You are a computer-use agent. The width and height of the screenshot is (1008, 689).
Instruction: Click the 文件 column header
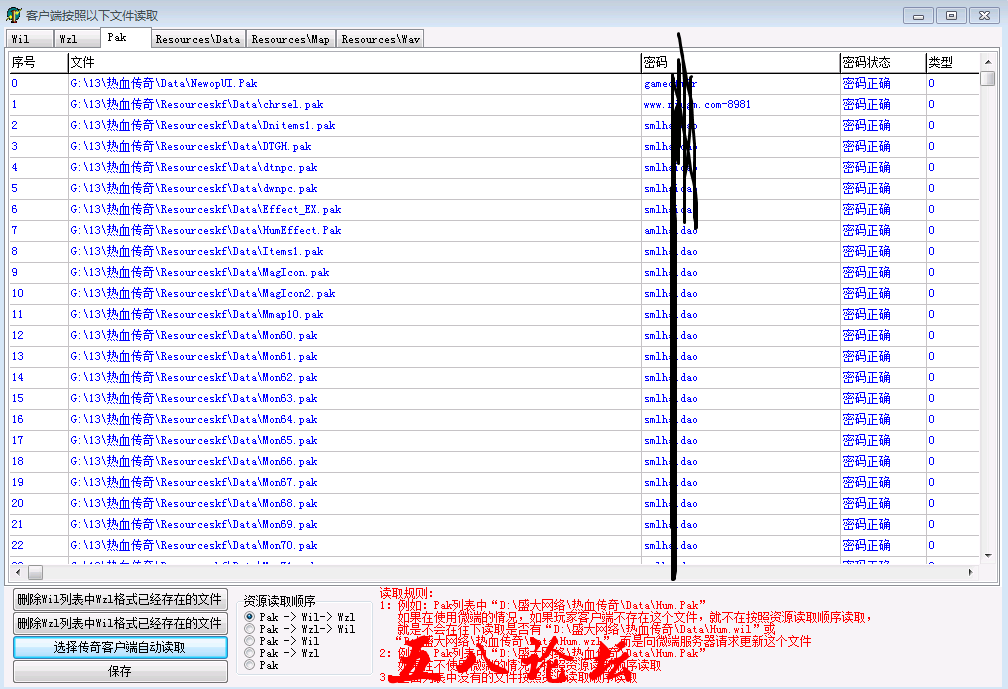(x=354, y=62)
